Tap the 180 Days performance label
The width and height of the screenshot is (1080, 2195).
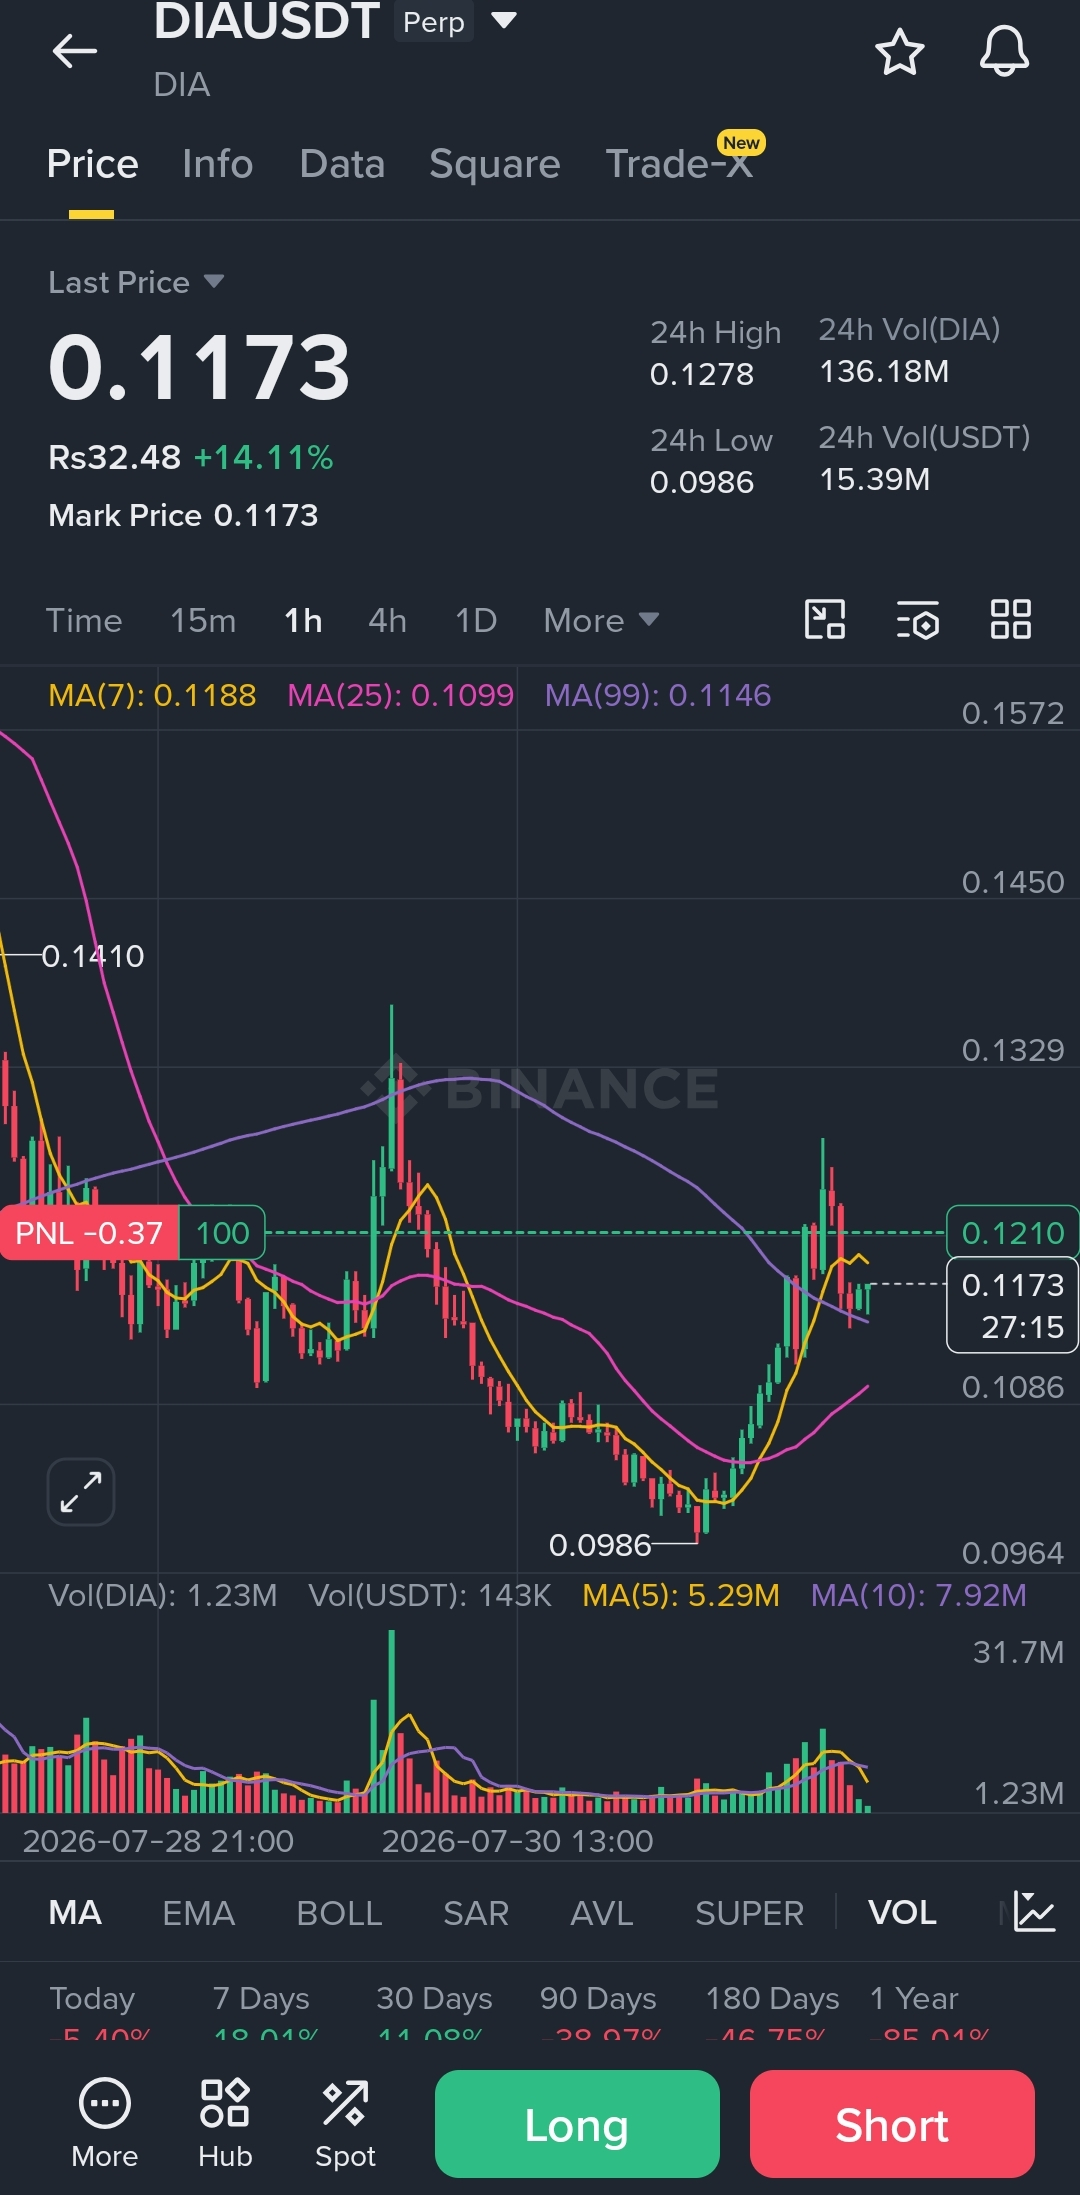(772, 1999)
